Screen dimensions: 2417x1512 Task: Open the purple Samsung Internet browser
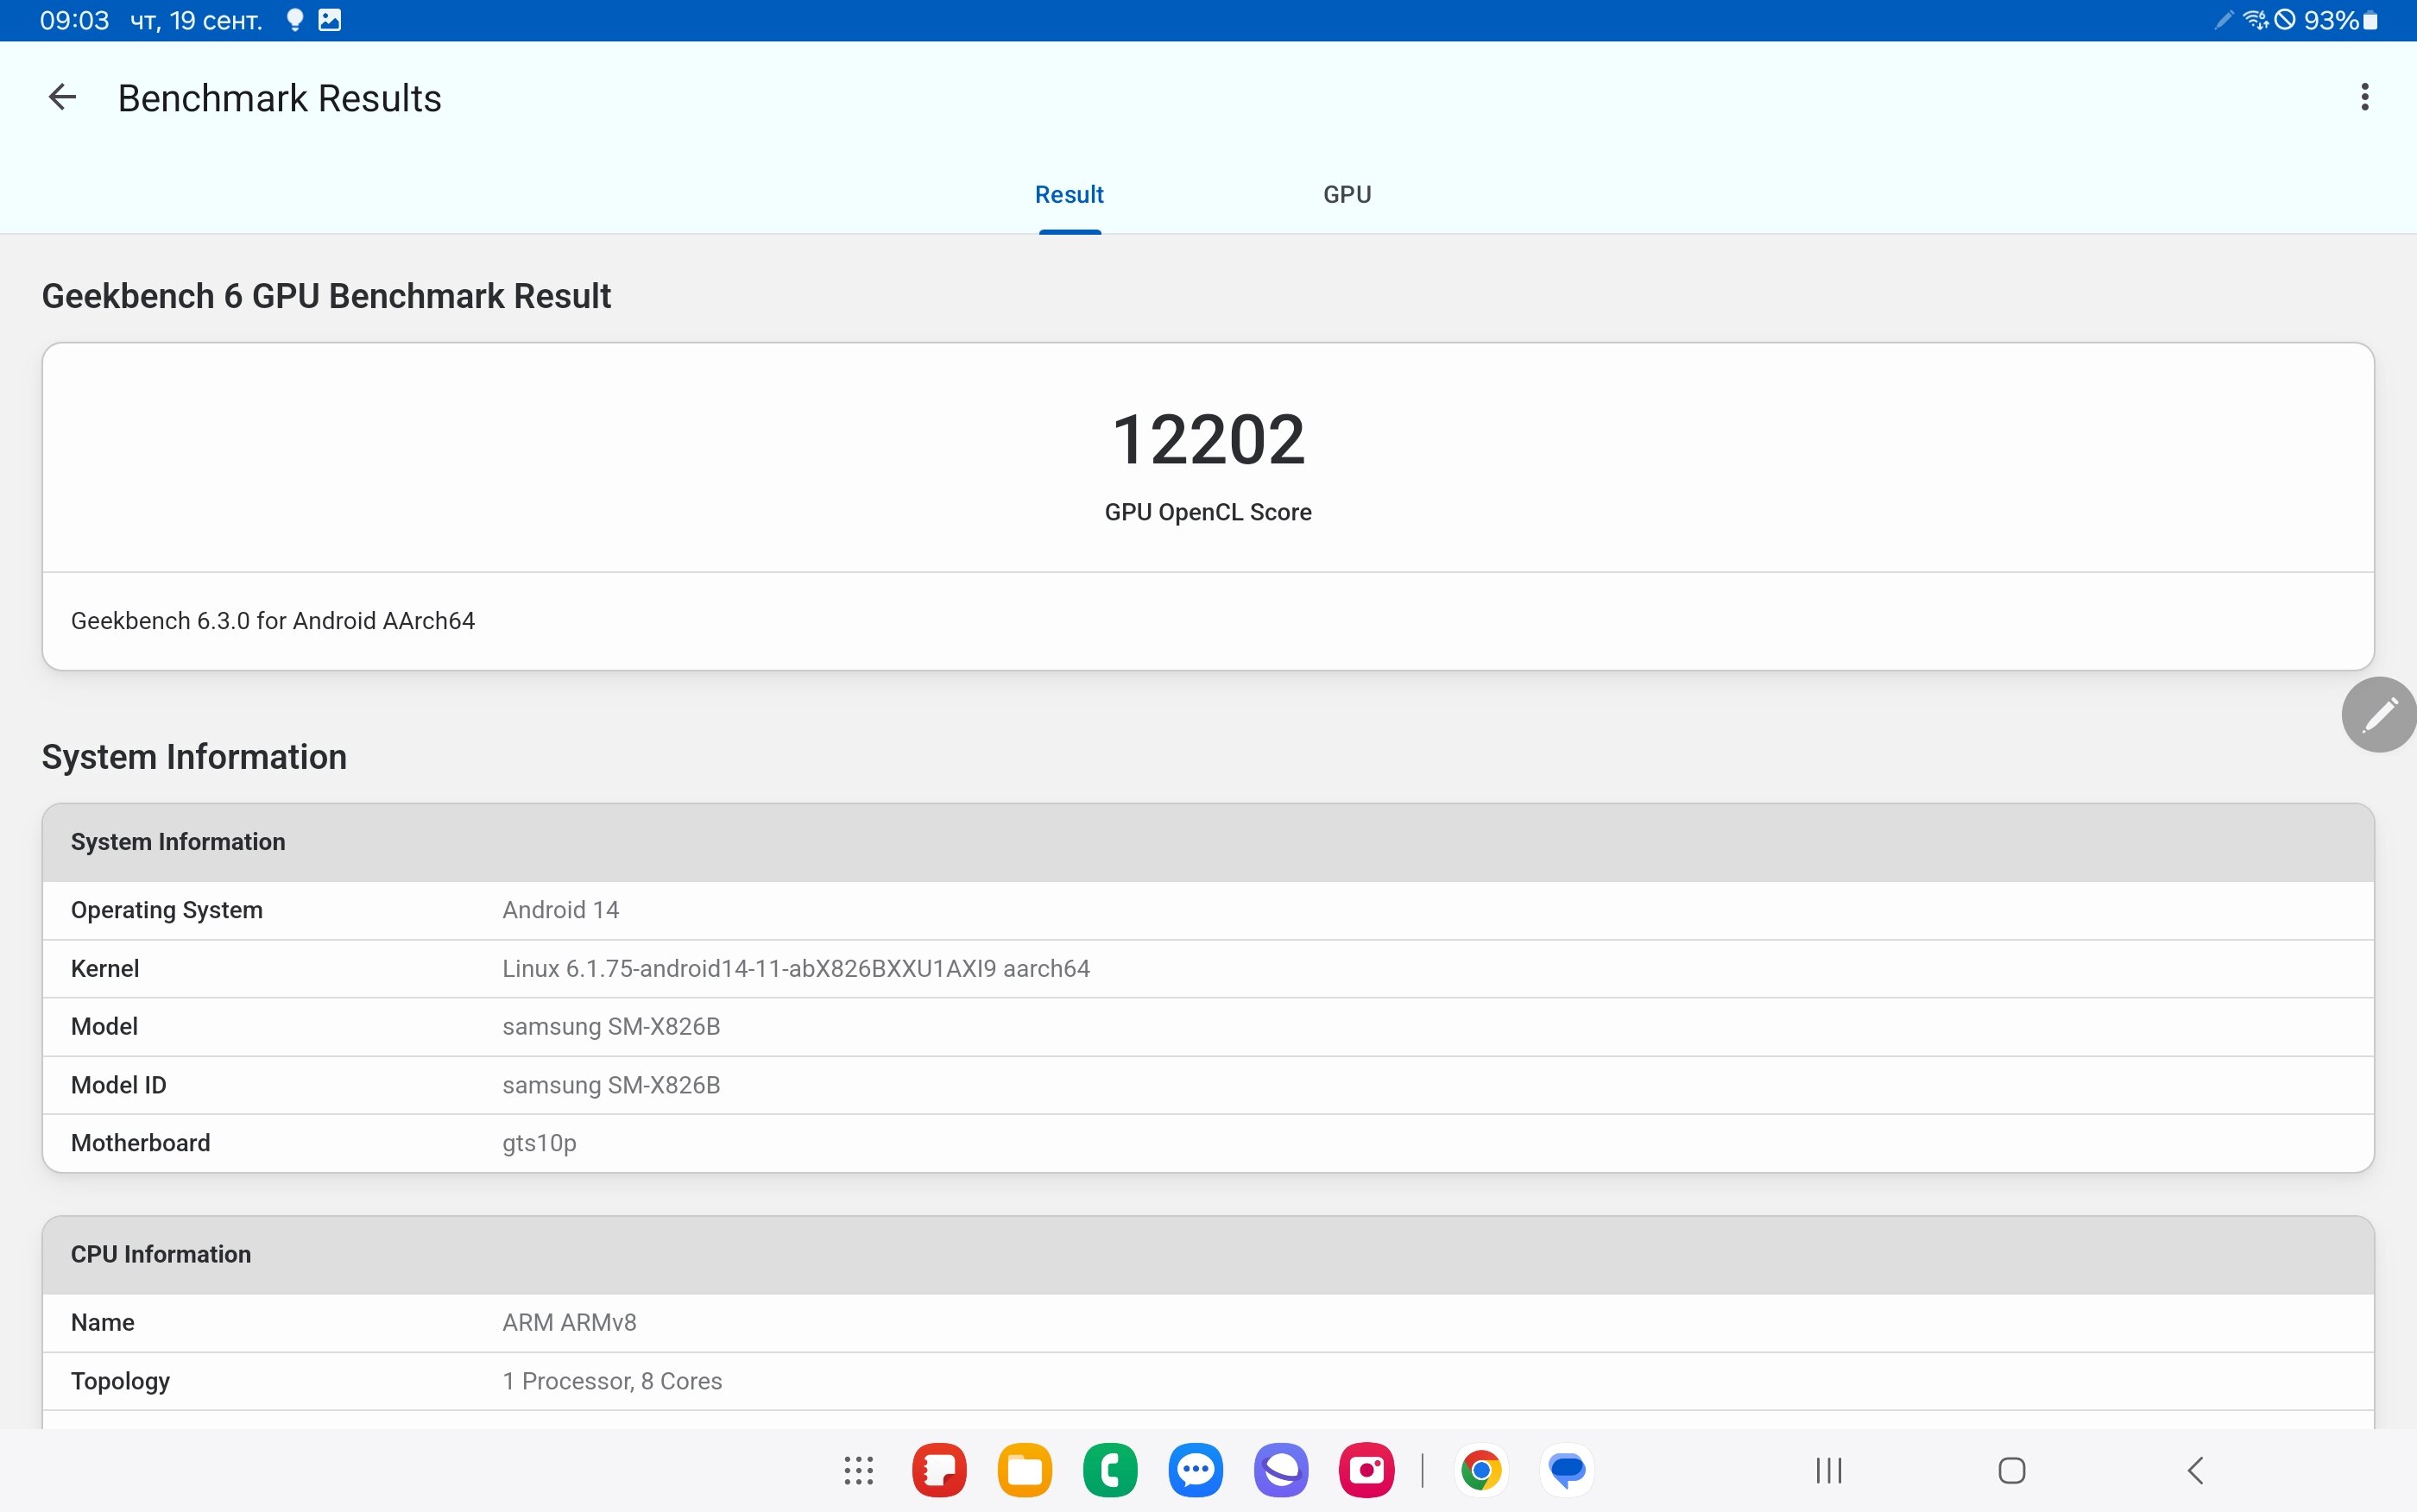[1281, 1470]
